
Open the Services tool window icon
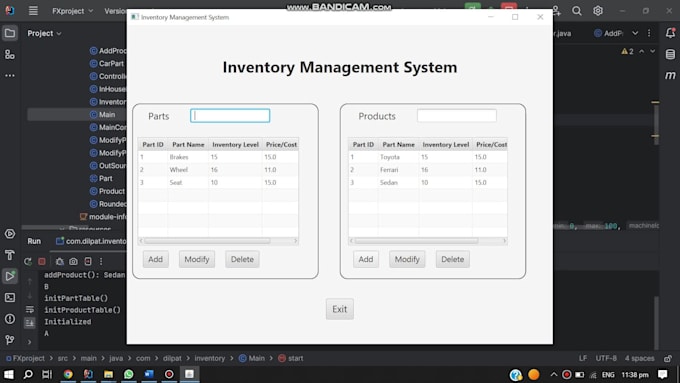pyautogui.click(x=10, y=234)
